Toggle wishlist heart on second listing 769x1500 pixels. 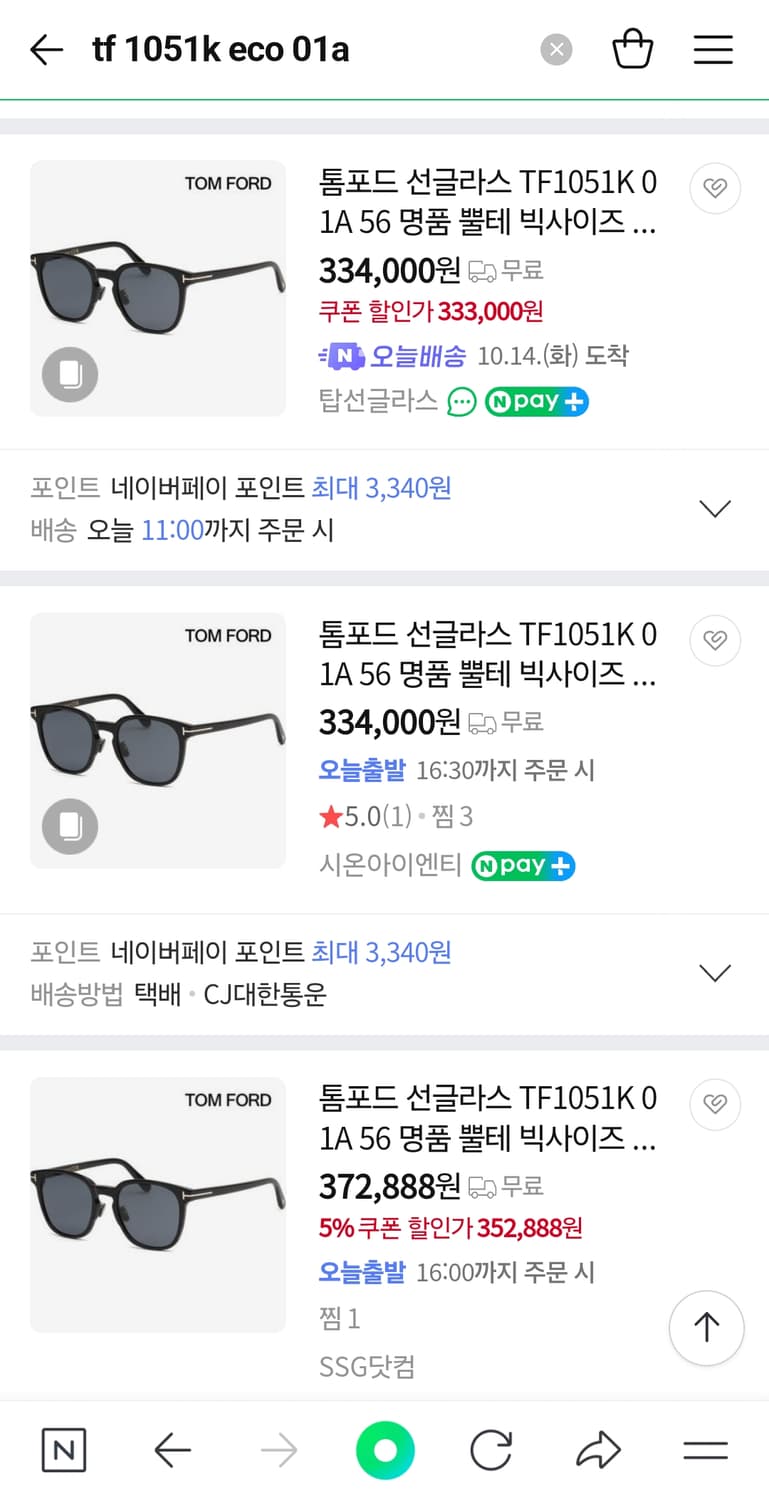(714, 640)
